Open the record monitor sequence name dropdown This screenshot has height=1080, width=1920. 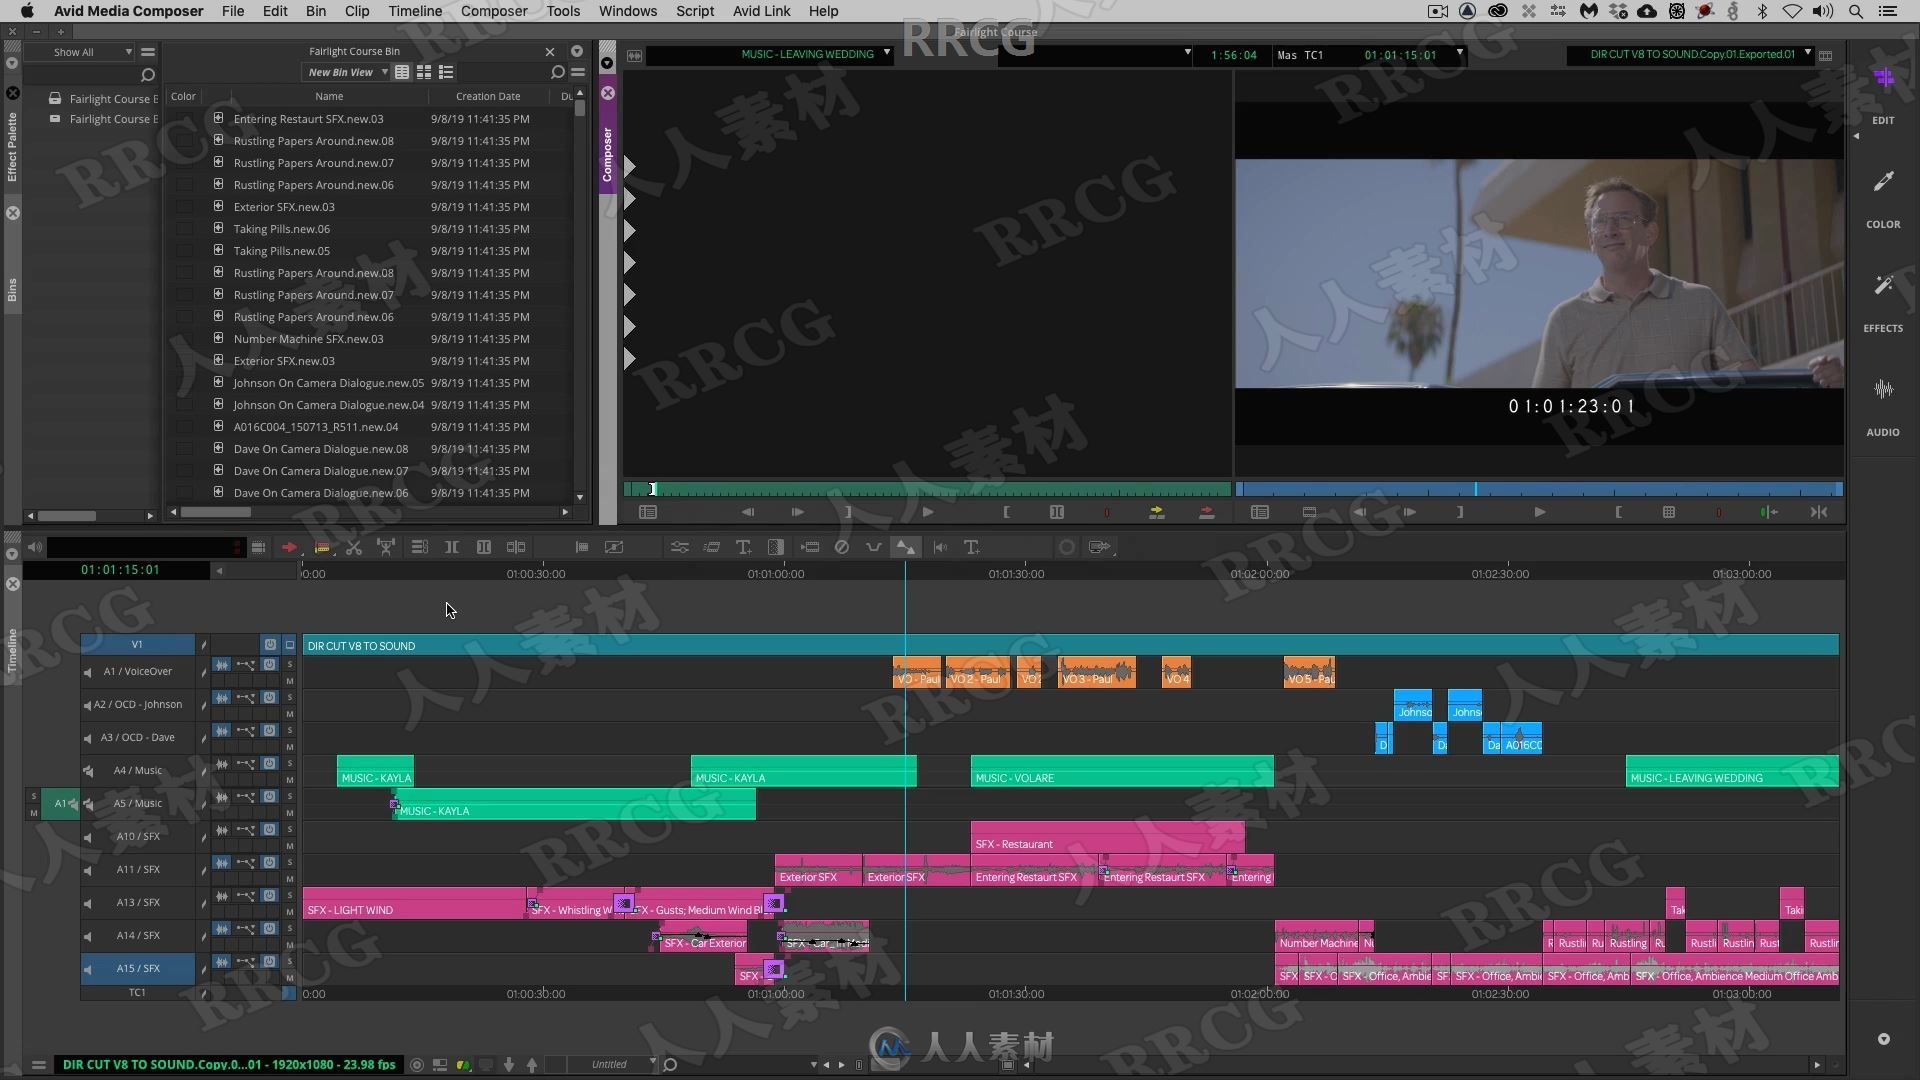1808,54
